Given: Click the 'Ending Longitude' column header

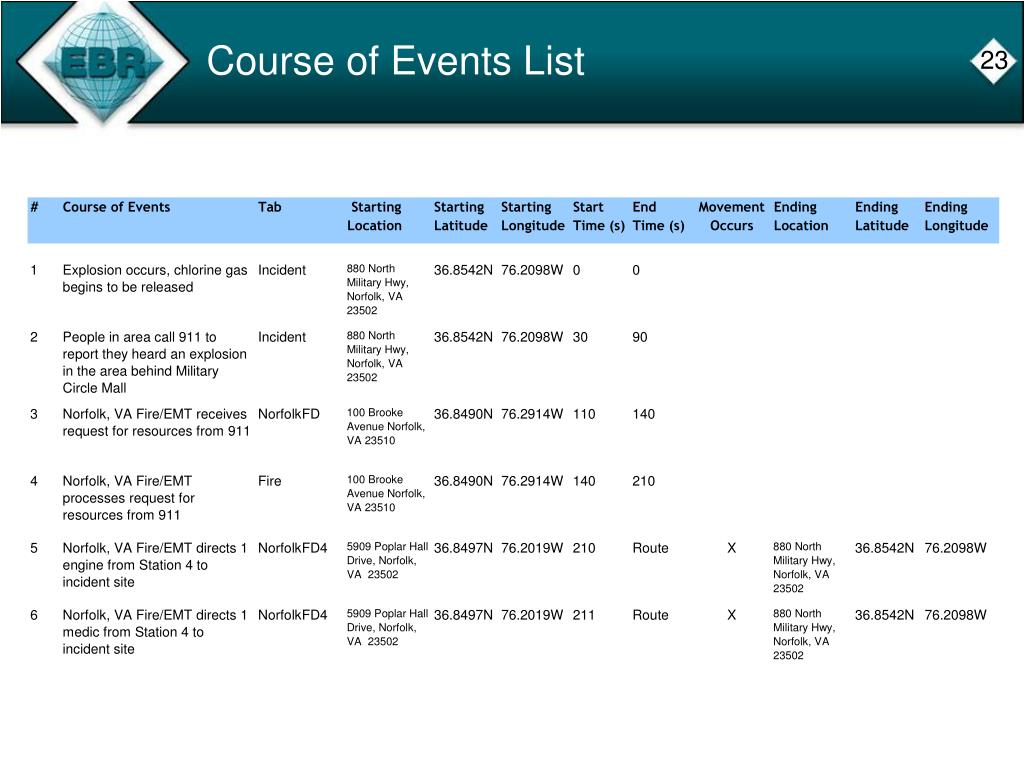Looking at the screenshot, I should click(x=956, y=216).
